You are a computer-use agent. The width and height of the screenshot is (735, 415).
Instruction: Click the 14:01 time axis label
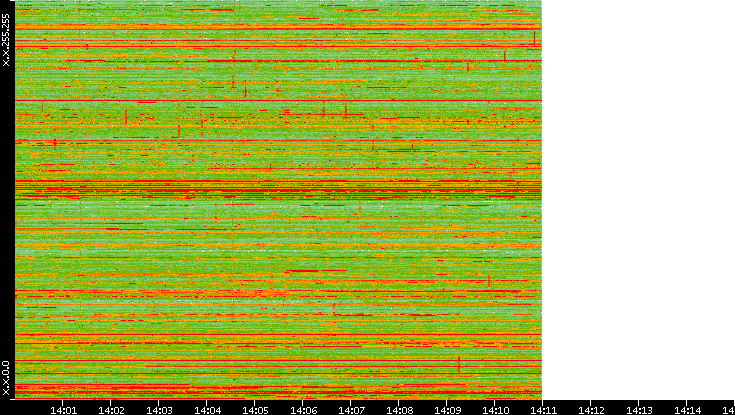(x=63, y=410)
